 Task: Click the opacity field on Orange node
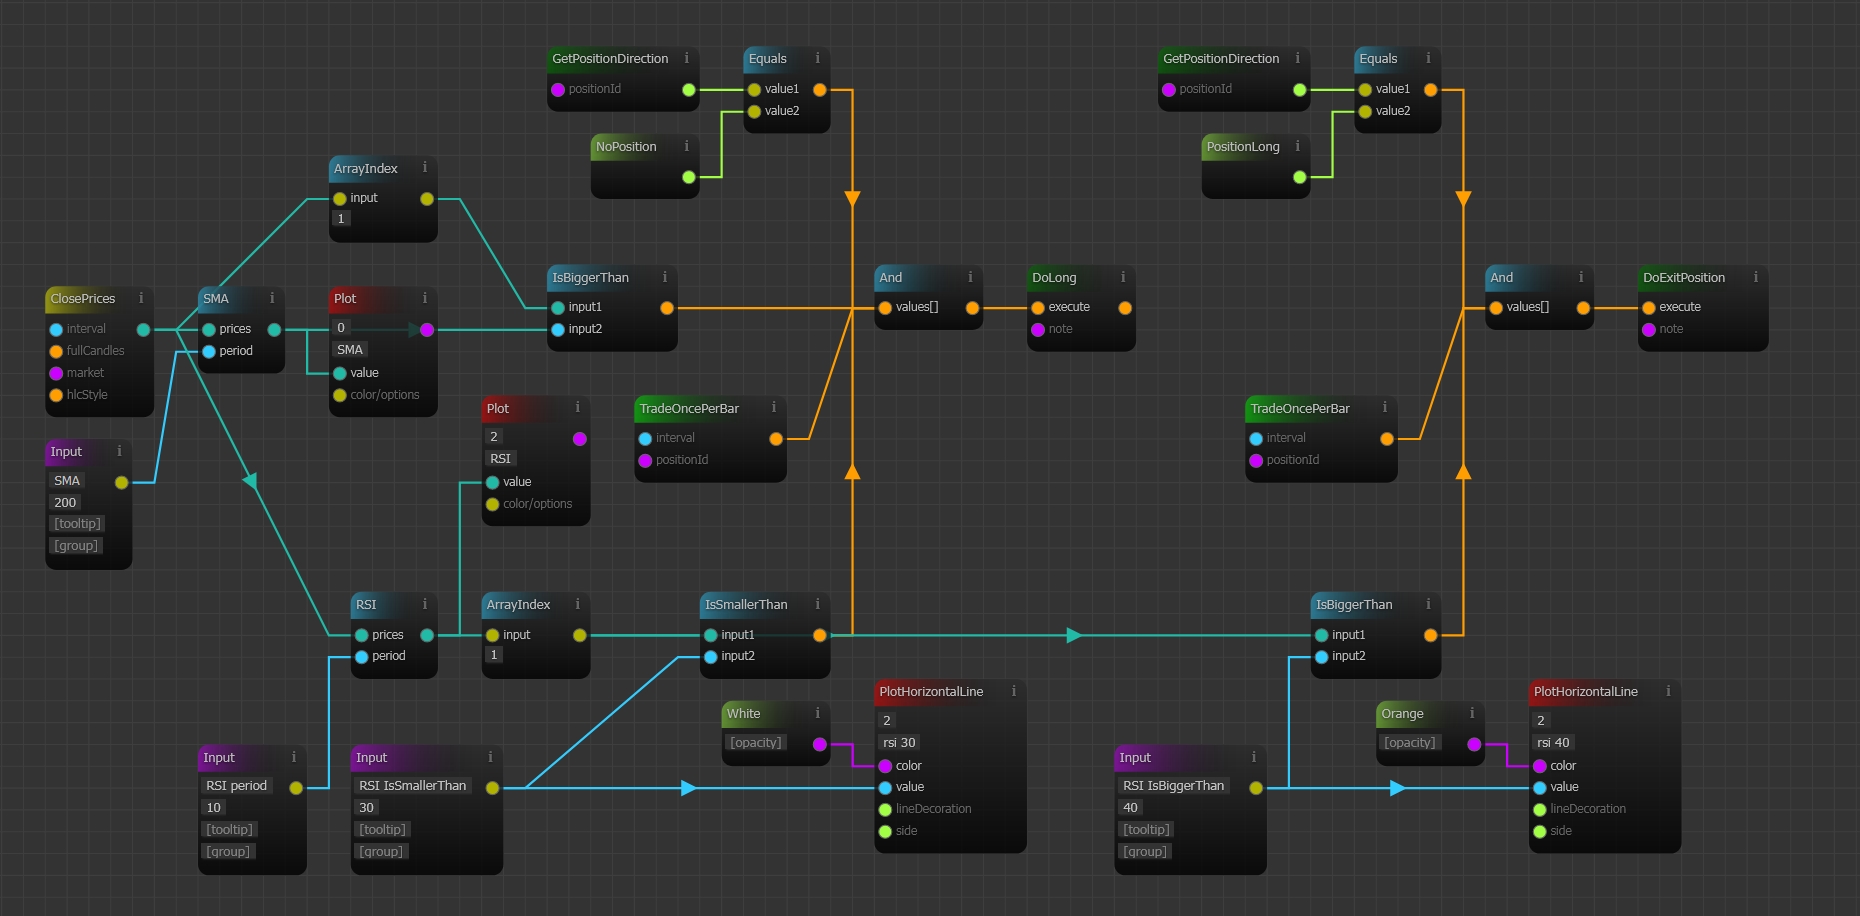pos(1410,742)
